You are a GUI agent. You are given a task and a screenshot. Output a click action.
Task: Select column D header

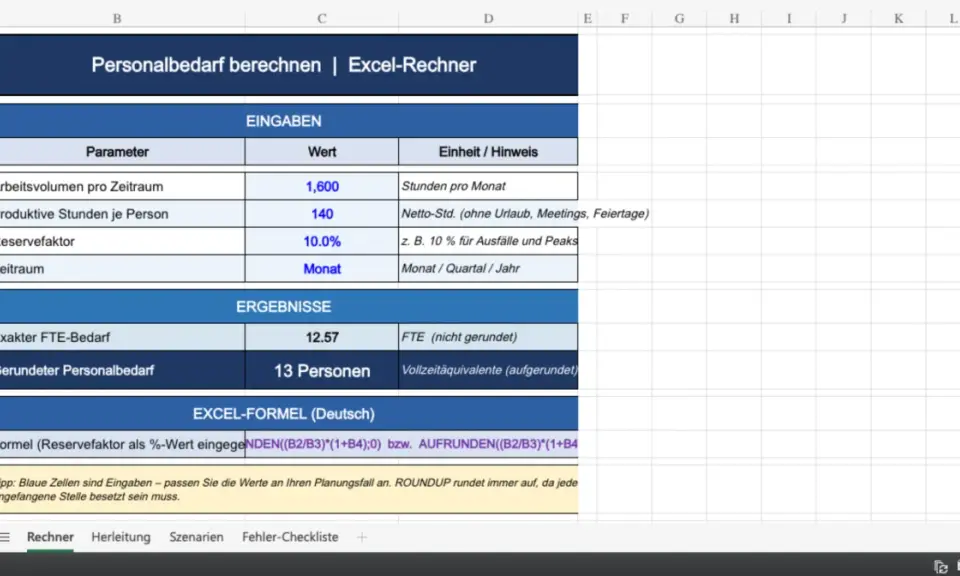[488, 18]
